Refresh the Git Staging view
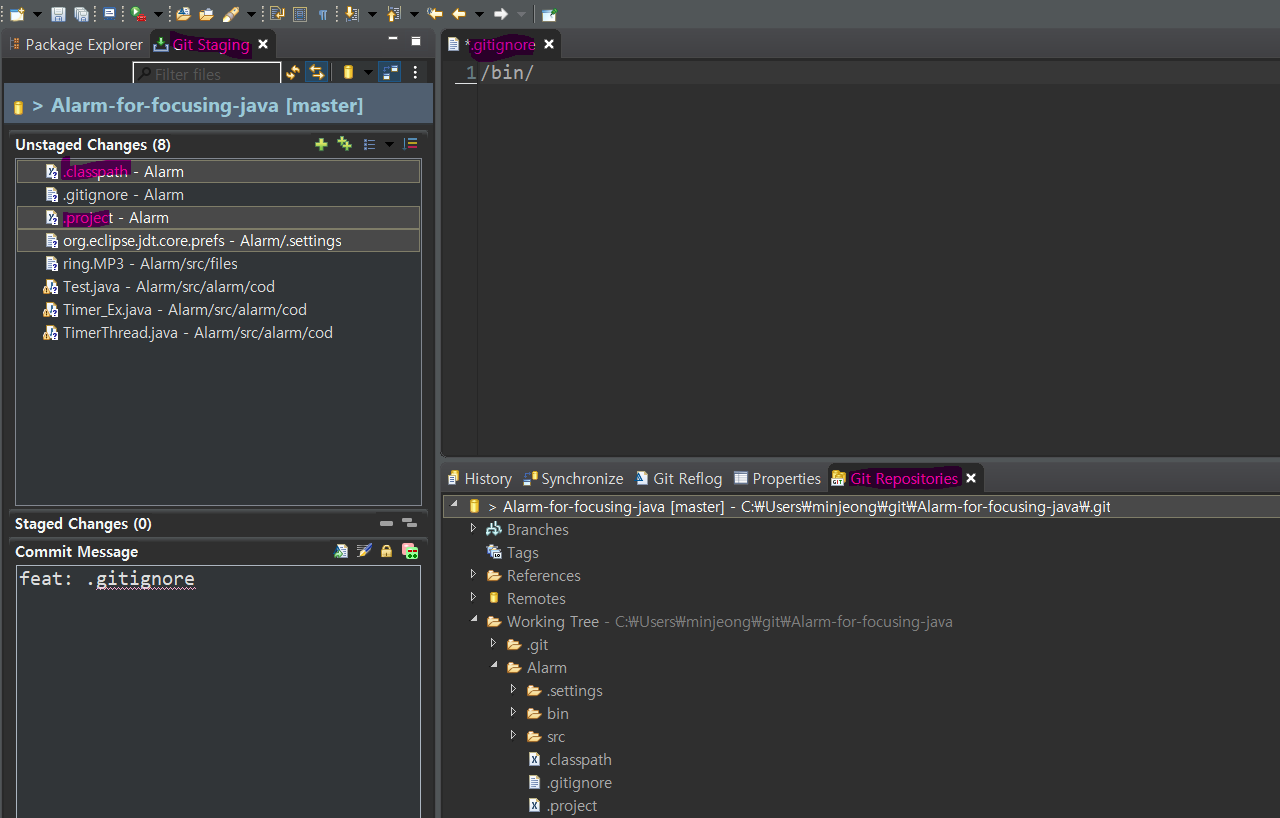Image resolution: width=1280 pixels, height=818 pixels. [x=292, y=71]
